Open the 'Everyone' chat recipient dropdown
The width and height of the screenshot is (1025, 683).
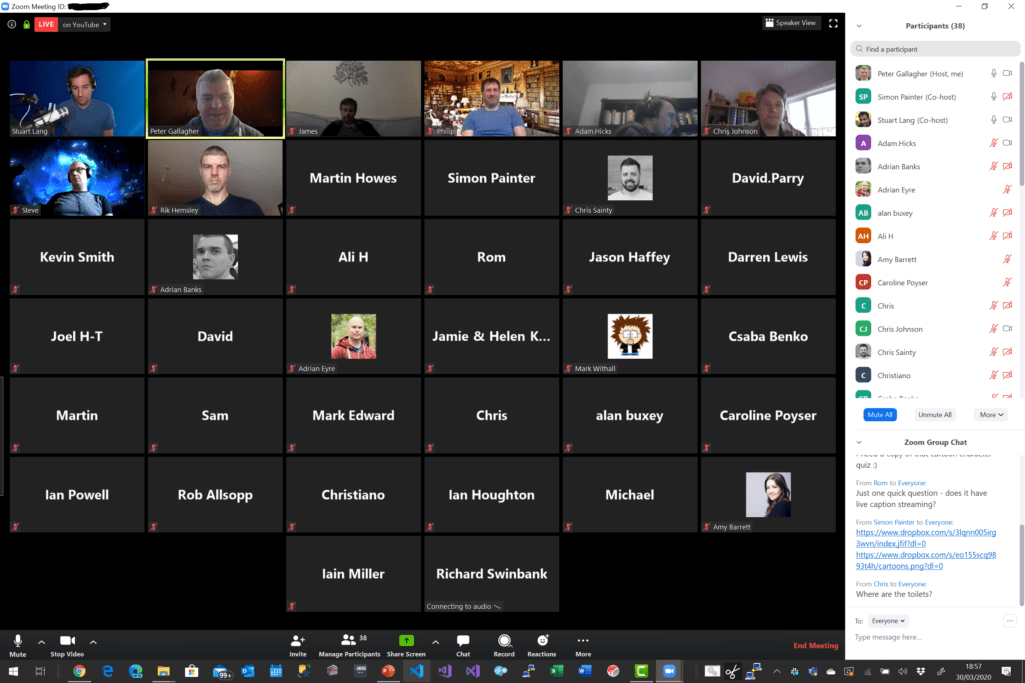tap(888, 620)
